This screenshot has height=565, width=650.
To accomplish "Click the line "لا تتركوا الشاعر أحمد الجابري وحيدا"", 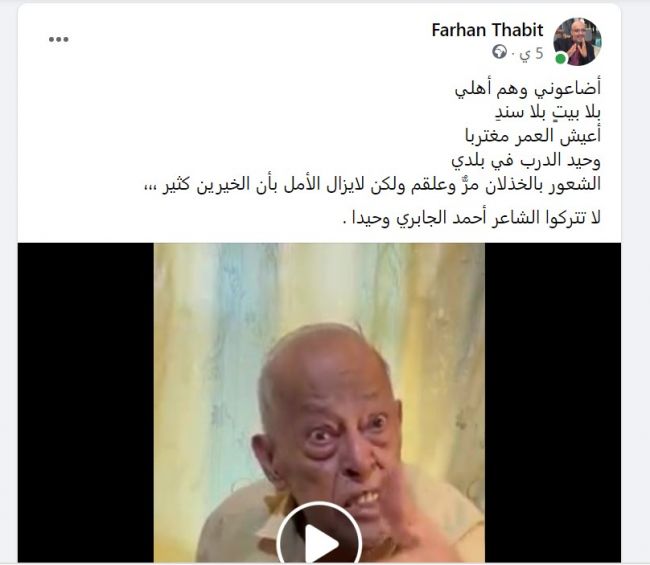I will (472, 218).
